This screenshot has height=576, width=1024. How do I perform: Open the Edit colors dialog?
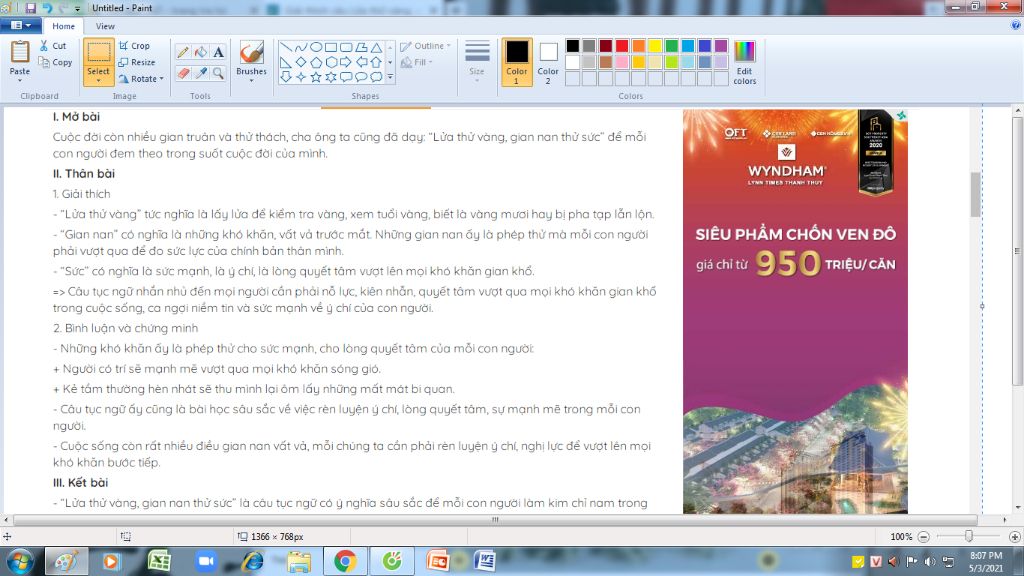tap(744, 63)
